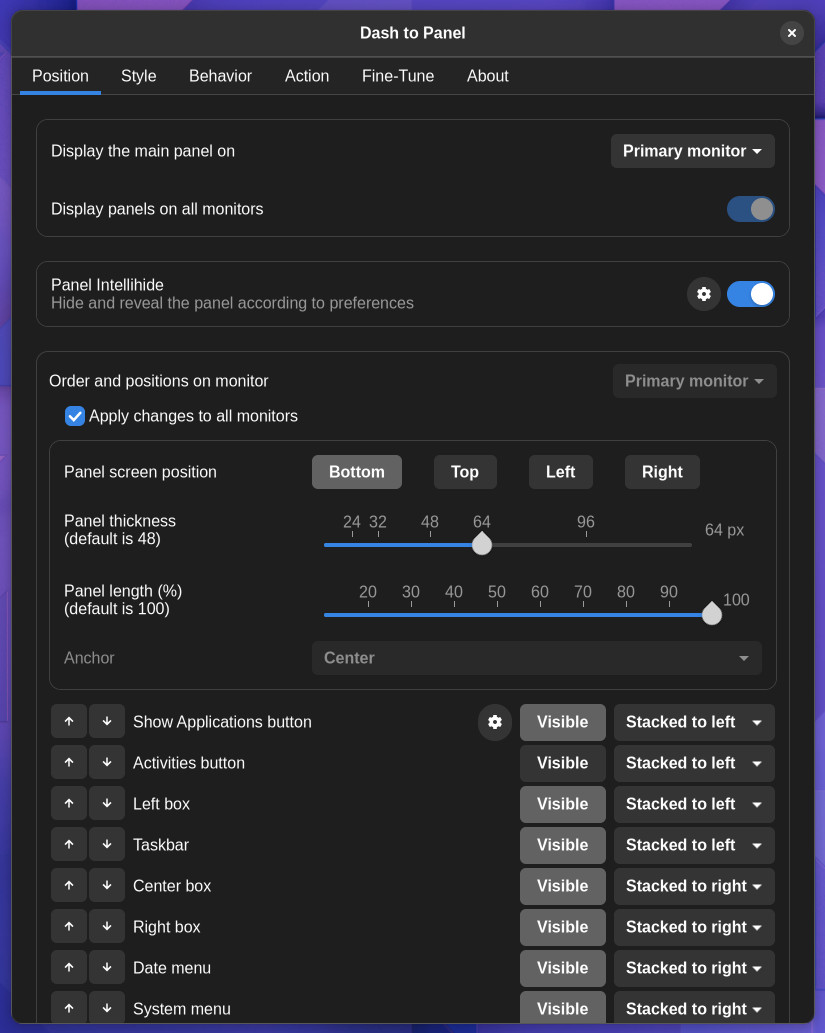Open main panel Primary monitor dropdown
This screenshot has height=1033, width=825.
tap(693, 151)
